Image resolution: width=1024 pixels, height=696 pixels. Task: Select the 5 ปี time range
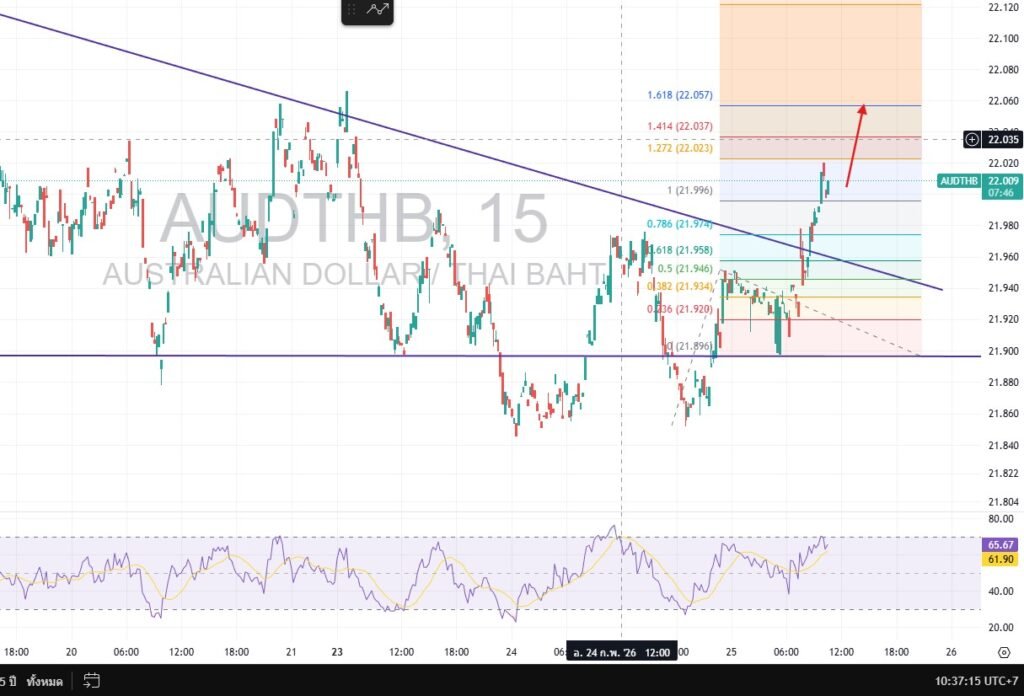coord(8,681)
